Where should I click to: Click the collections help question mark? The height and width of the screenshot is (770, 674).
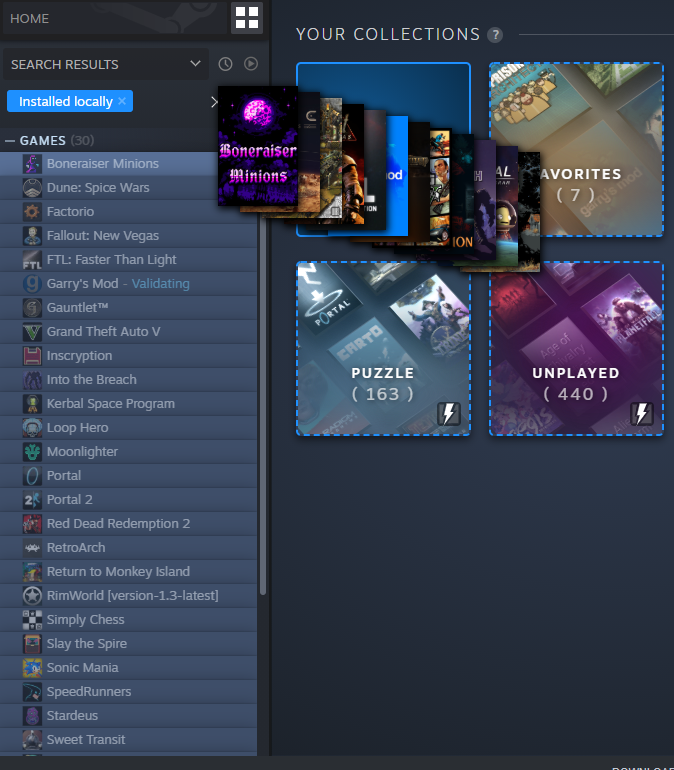(x=494, y=35)
